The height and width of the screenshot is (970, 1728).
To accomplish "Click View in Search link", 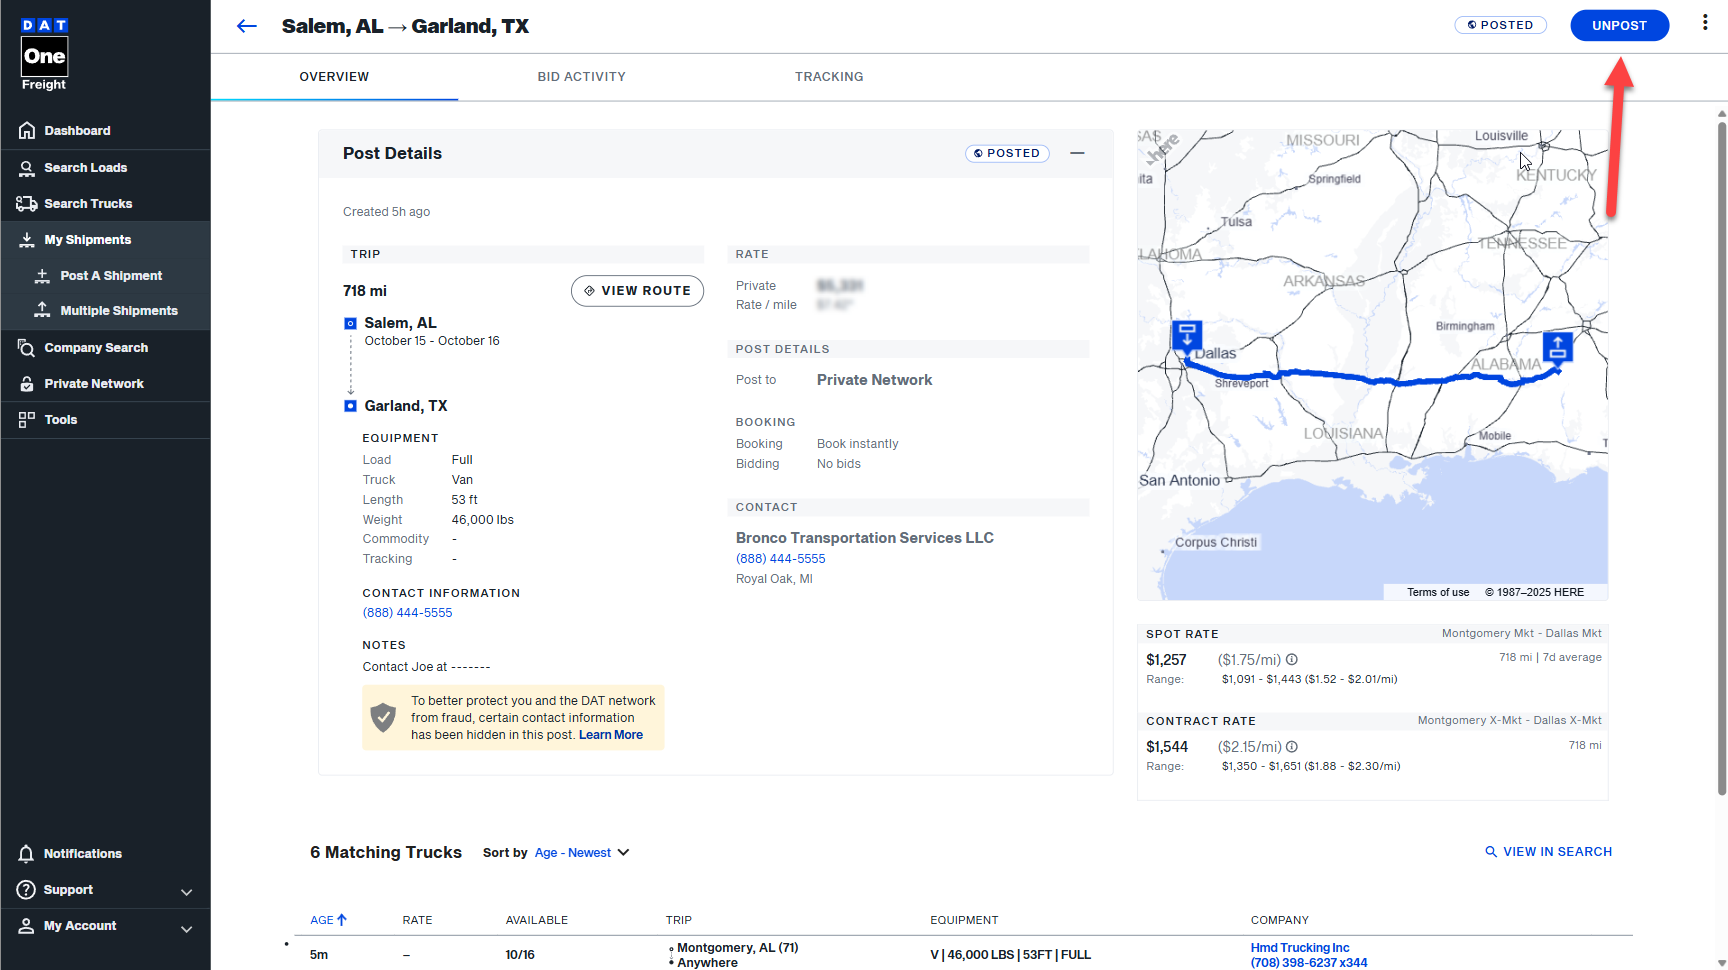I will pyautogui.click(x=1548, y=852).
